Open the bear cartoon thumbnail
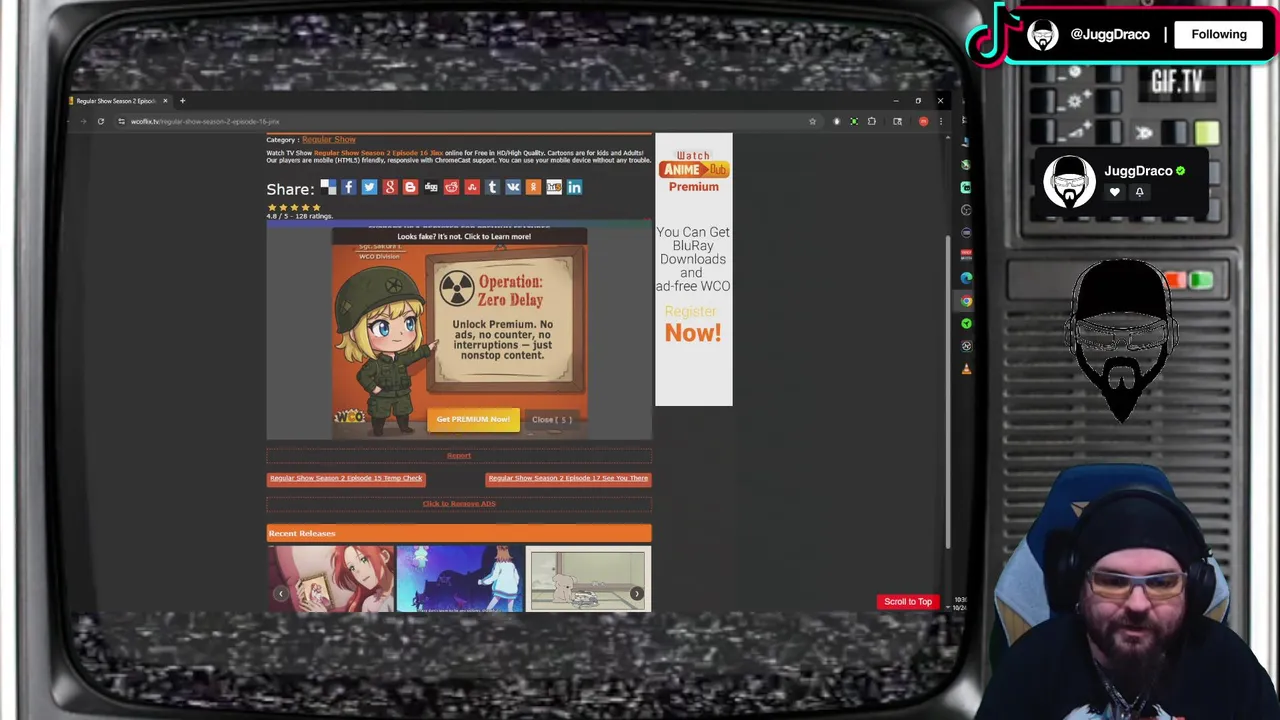This screenshot has width=1280, height=720. point(588,579)
